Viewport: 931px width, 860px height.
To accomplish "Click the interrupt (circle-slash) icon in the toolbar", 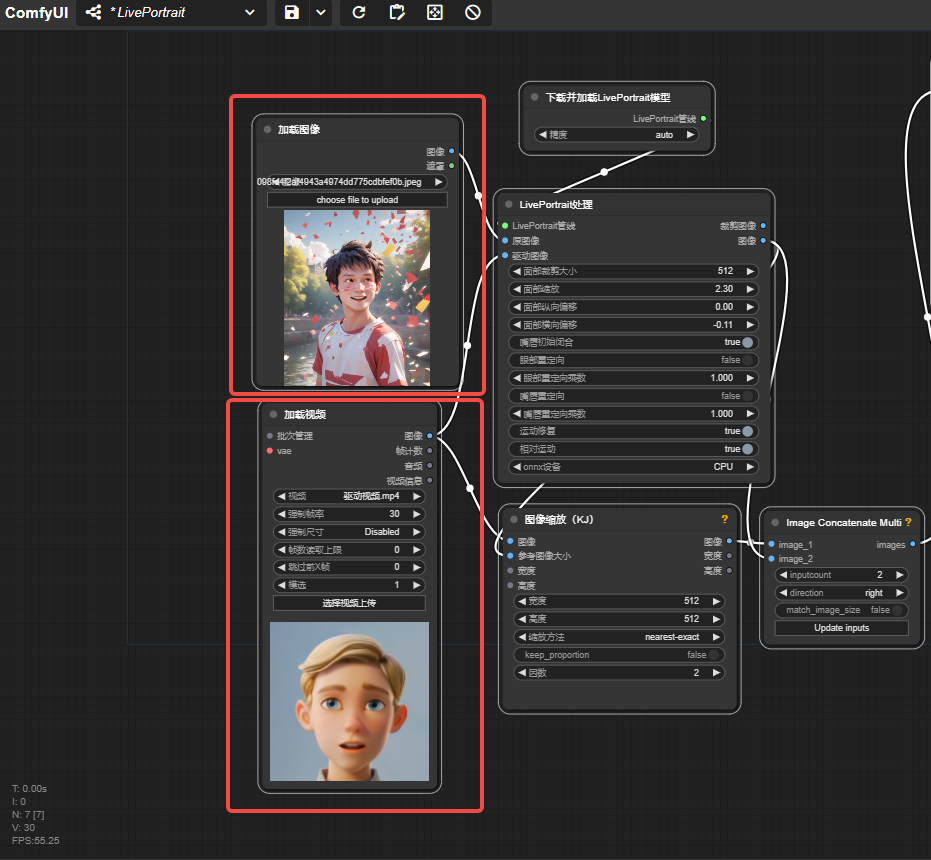I will pos(473,12).
